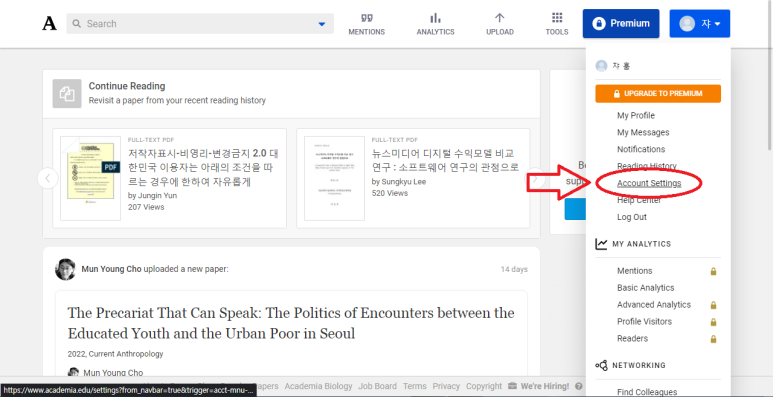Viewport: 773px width, 397px height.
Task: Open Notifications from account menu
Action: point(641,149)
